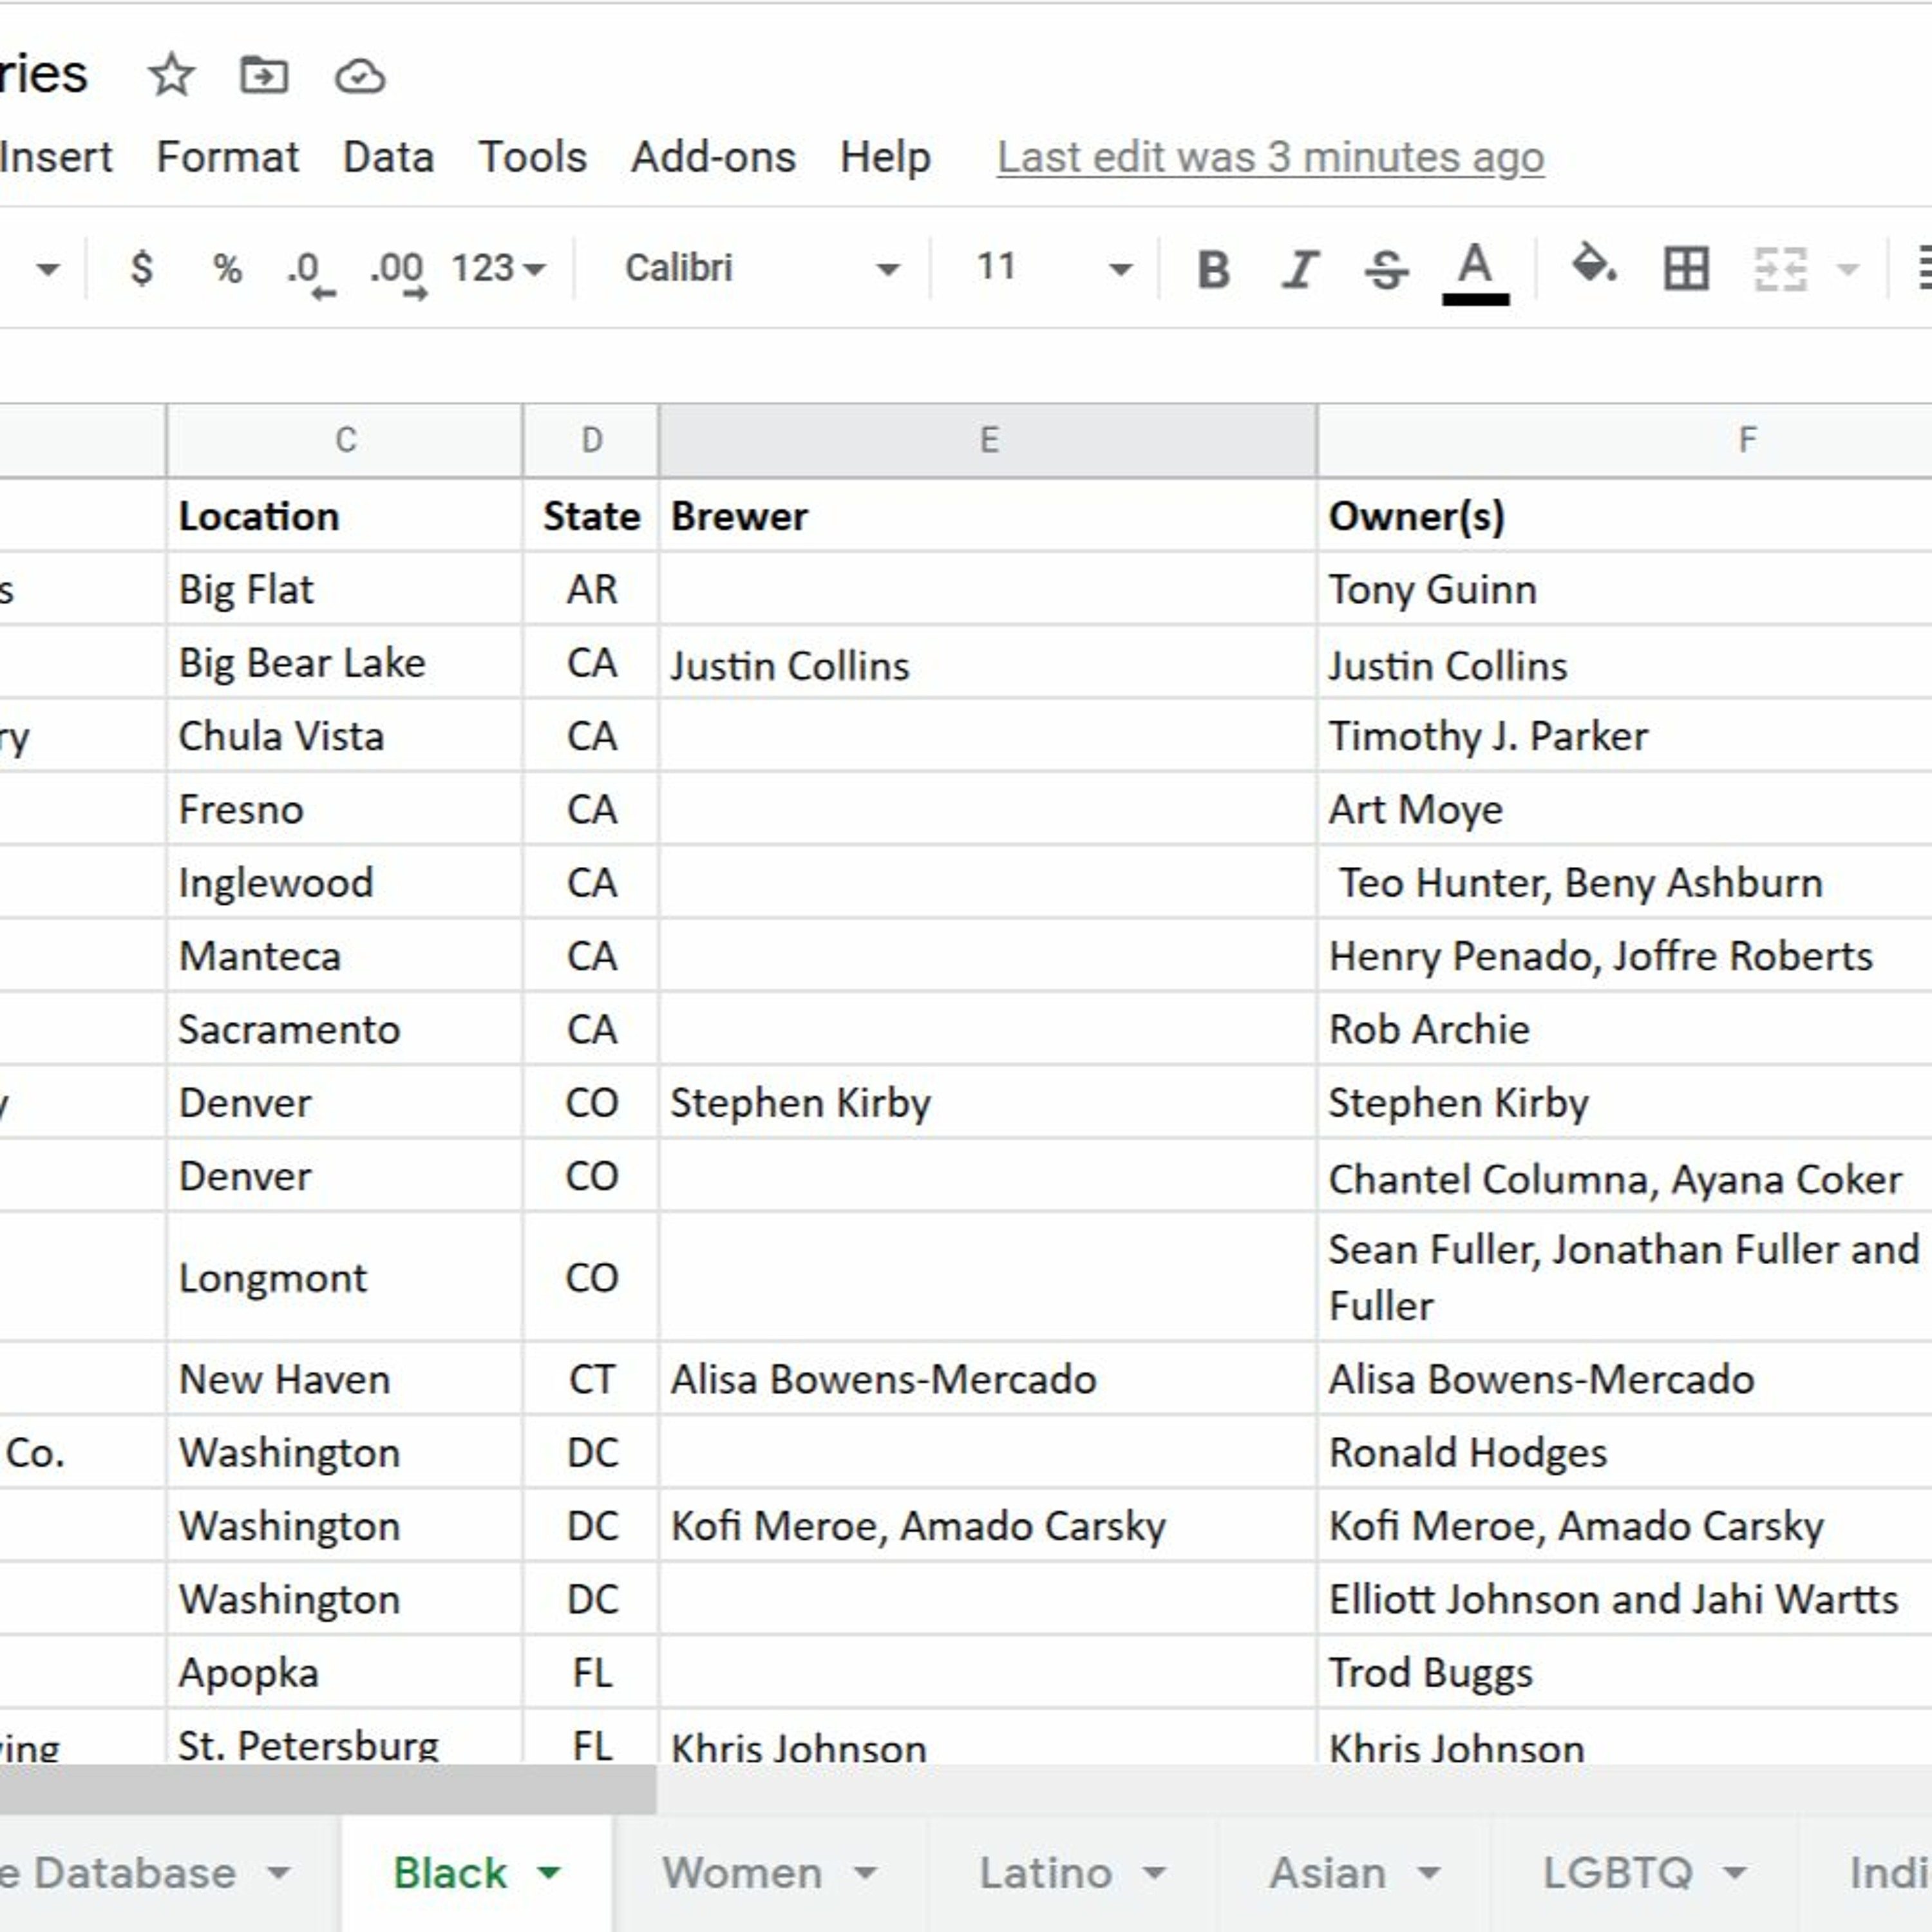The image size is (1932, 1932).
Task: Check the cloud save status icon
Action: coord(359,76)
